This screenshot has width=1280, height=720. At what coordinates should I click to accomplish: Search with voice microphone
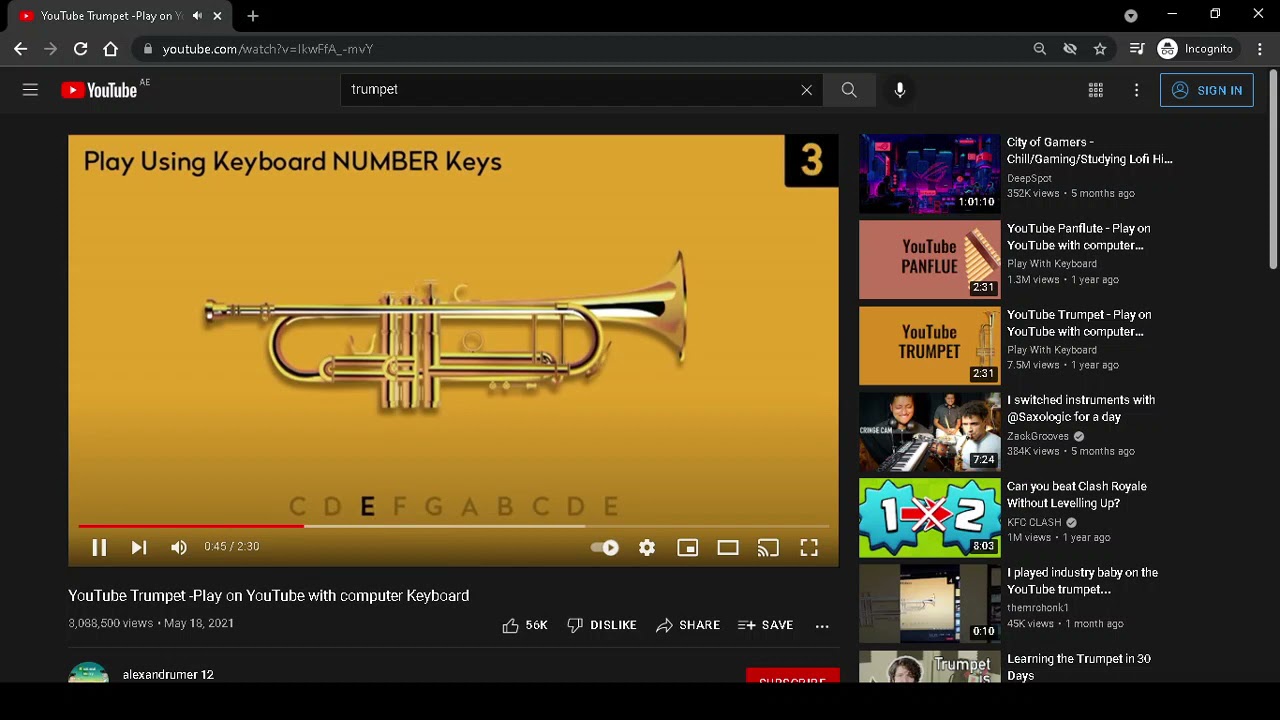pyautogui.click(x=900, y=90)
